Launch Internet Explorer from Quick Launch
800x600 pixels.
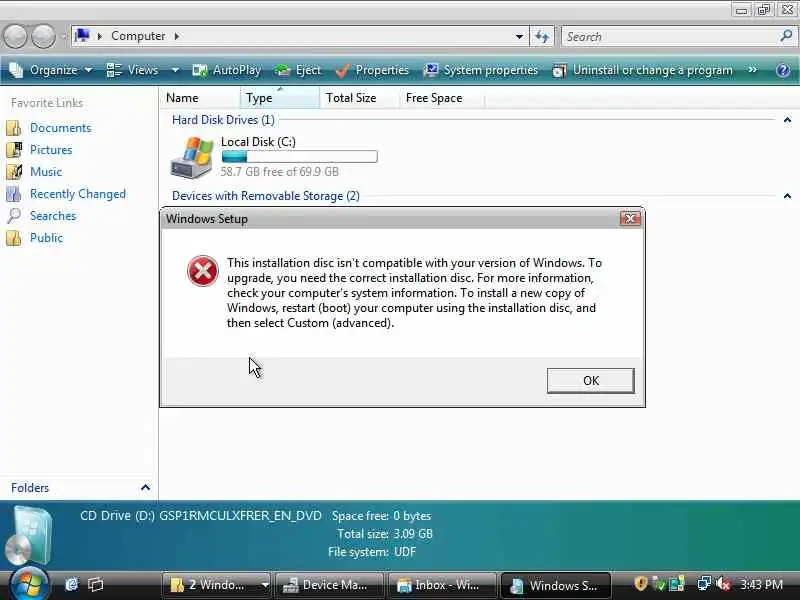click(72, 584)
